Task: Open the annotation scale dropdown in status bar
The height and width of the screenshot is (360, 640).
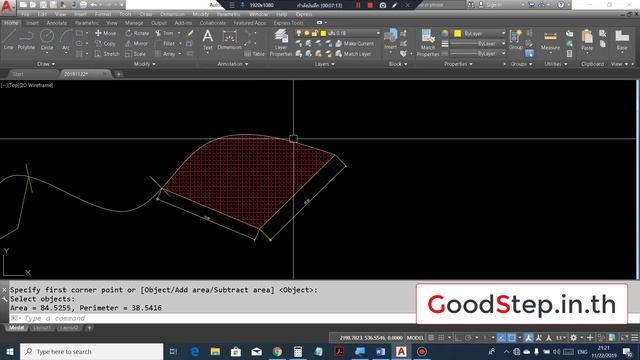Action: point(561,338)
